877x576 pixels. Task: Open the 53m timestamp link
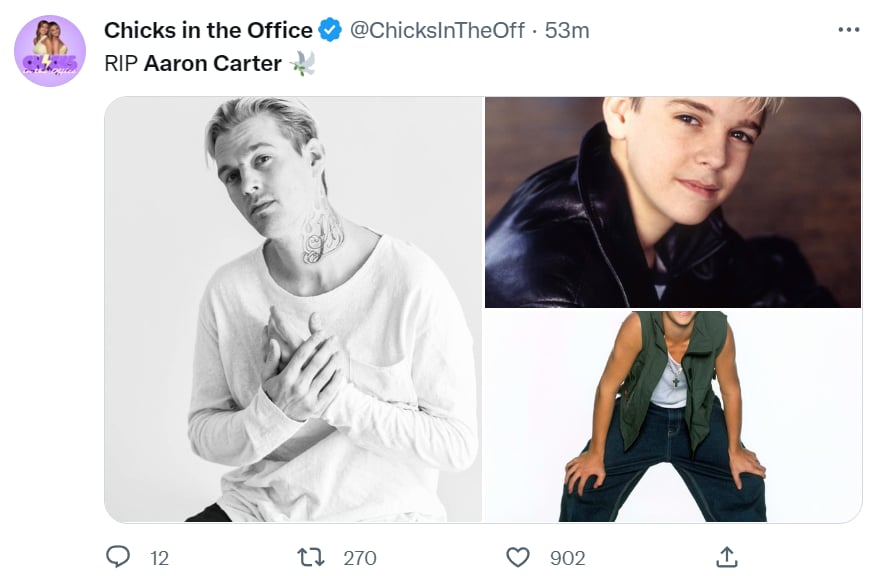567,30
